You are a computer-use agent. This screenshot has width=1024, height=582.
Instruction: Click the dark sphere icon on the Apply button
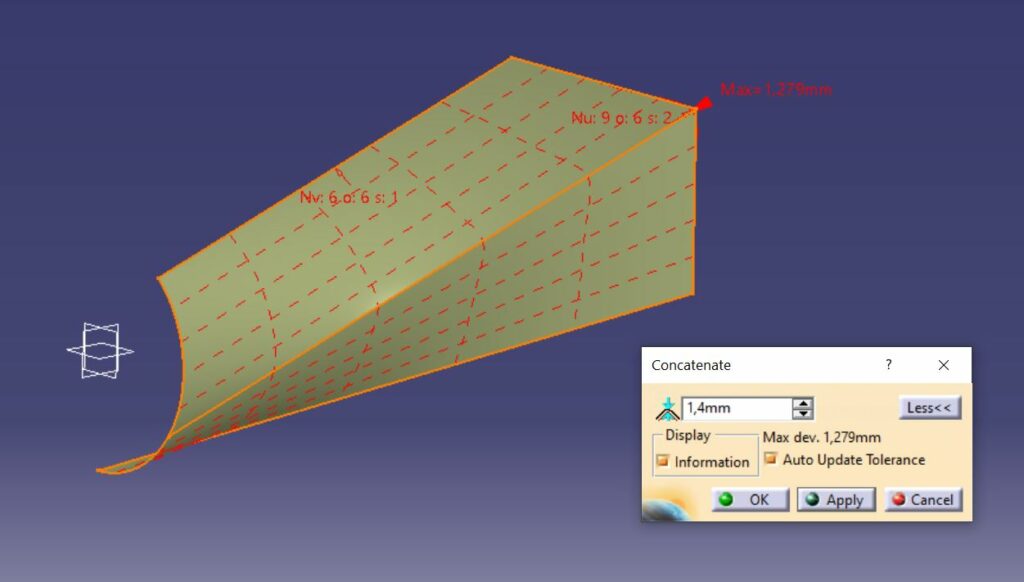(x=811, y=500)
